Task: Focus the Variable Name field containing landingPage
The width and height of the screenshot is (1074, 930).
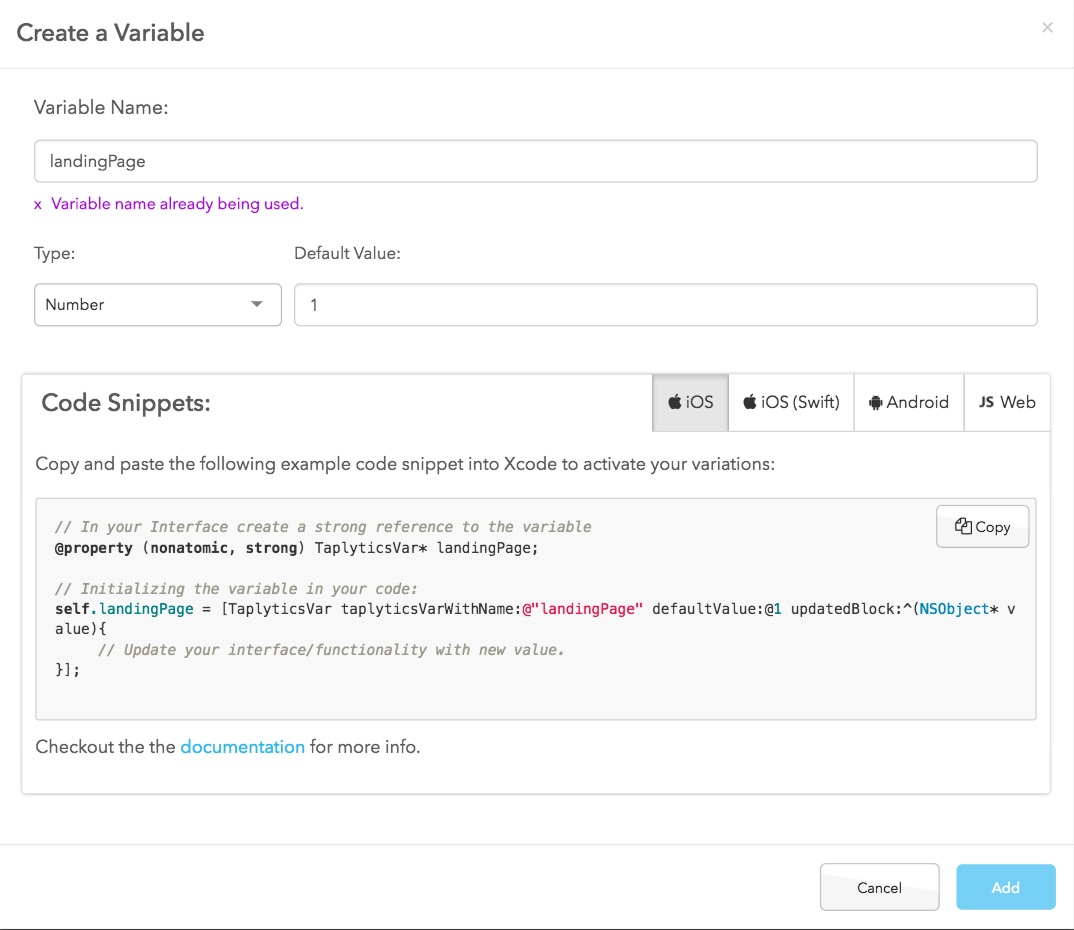Action: coord(535,161)
